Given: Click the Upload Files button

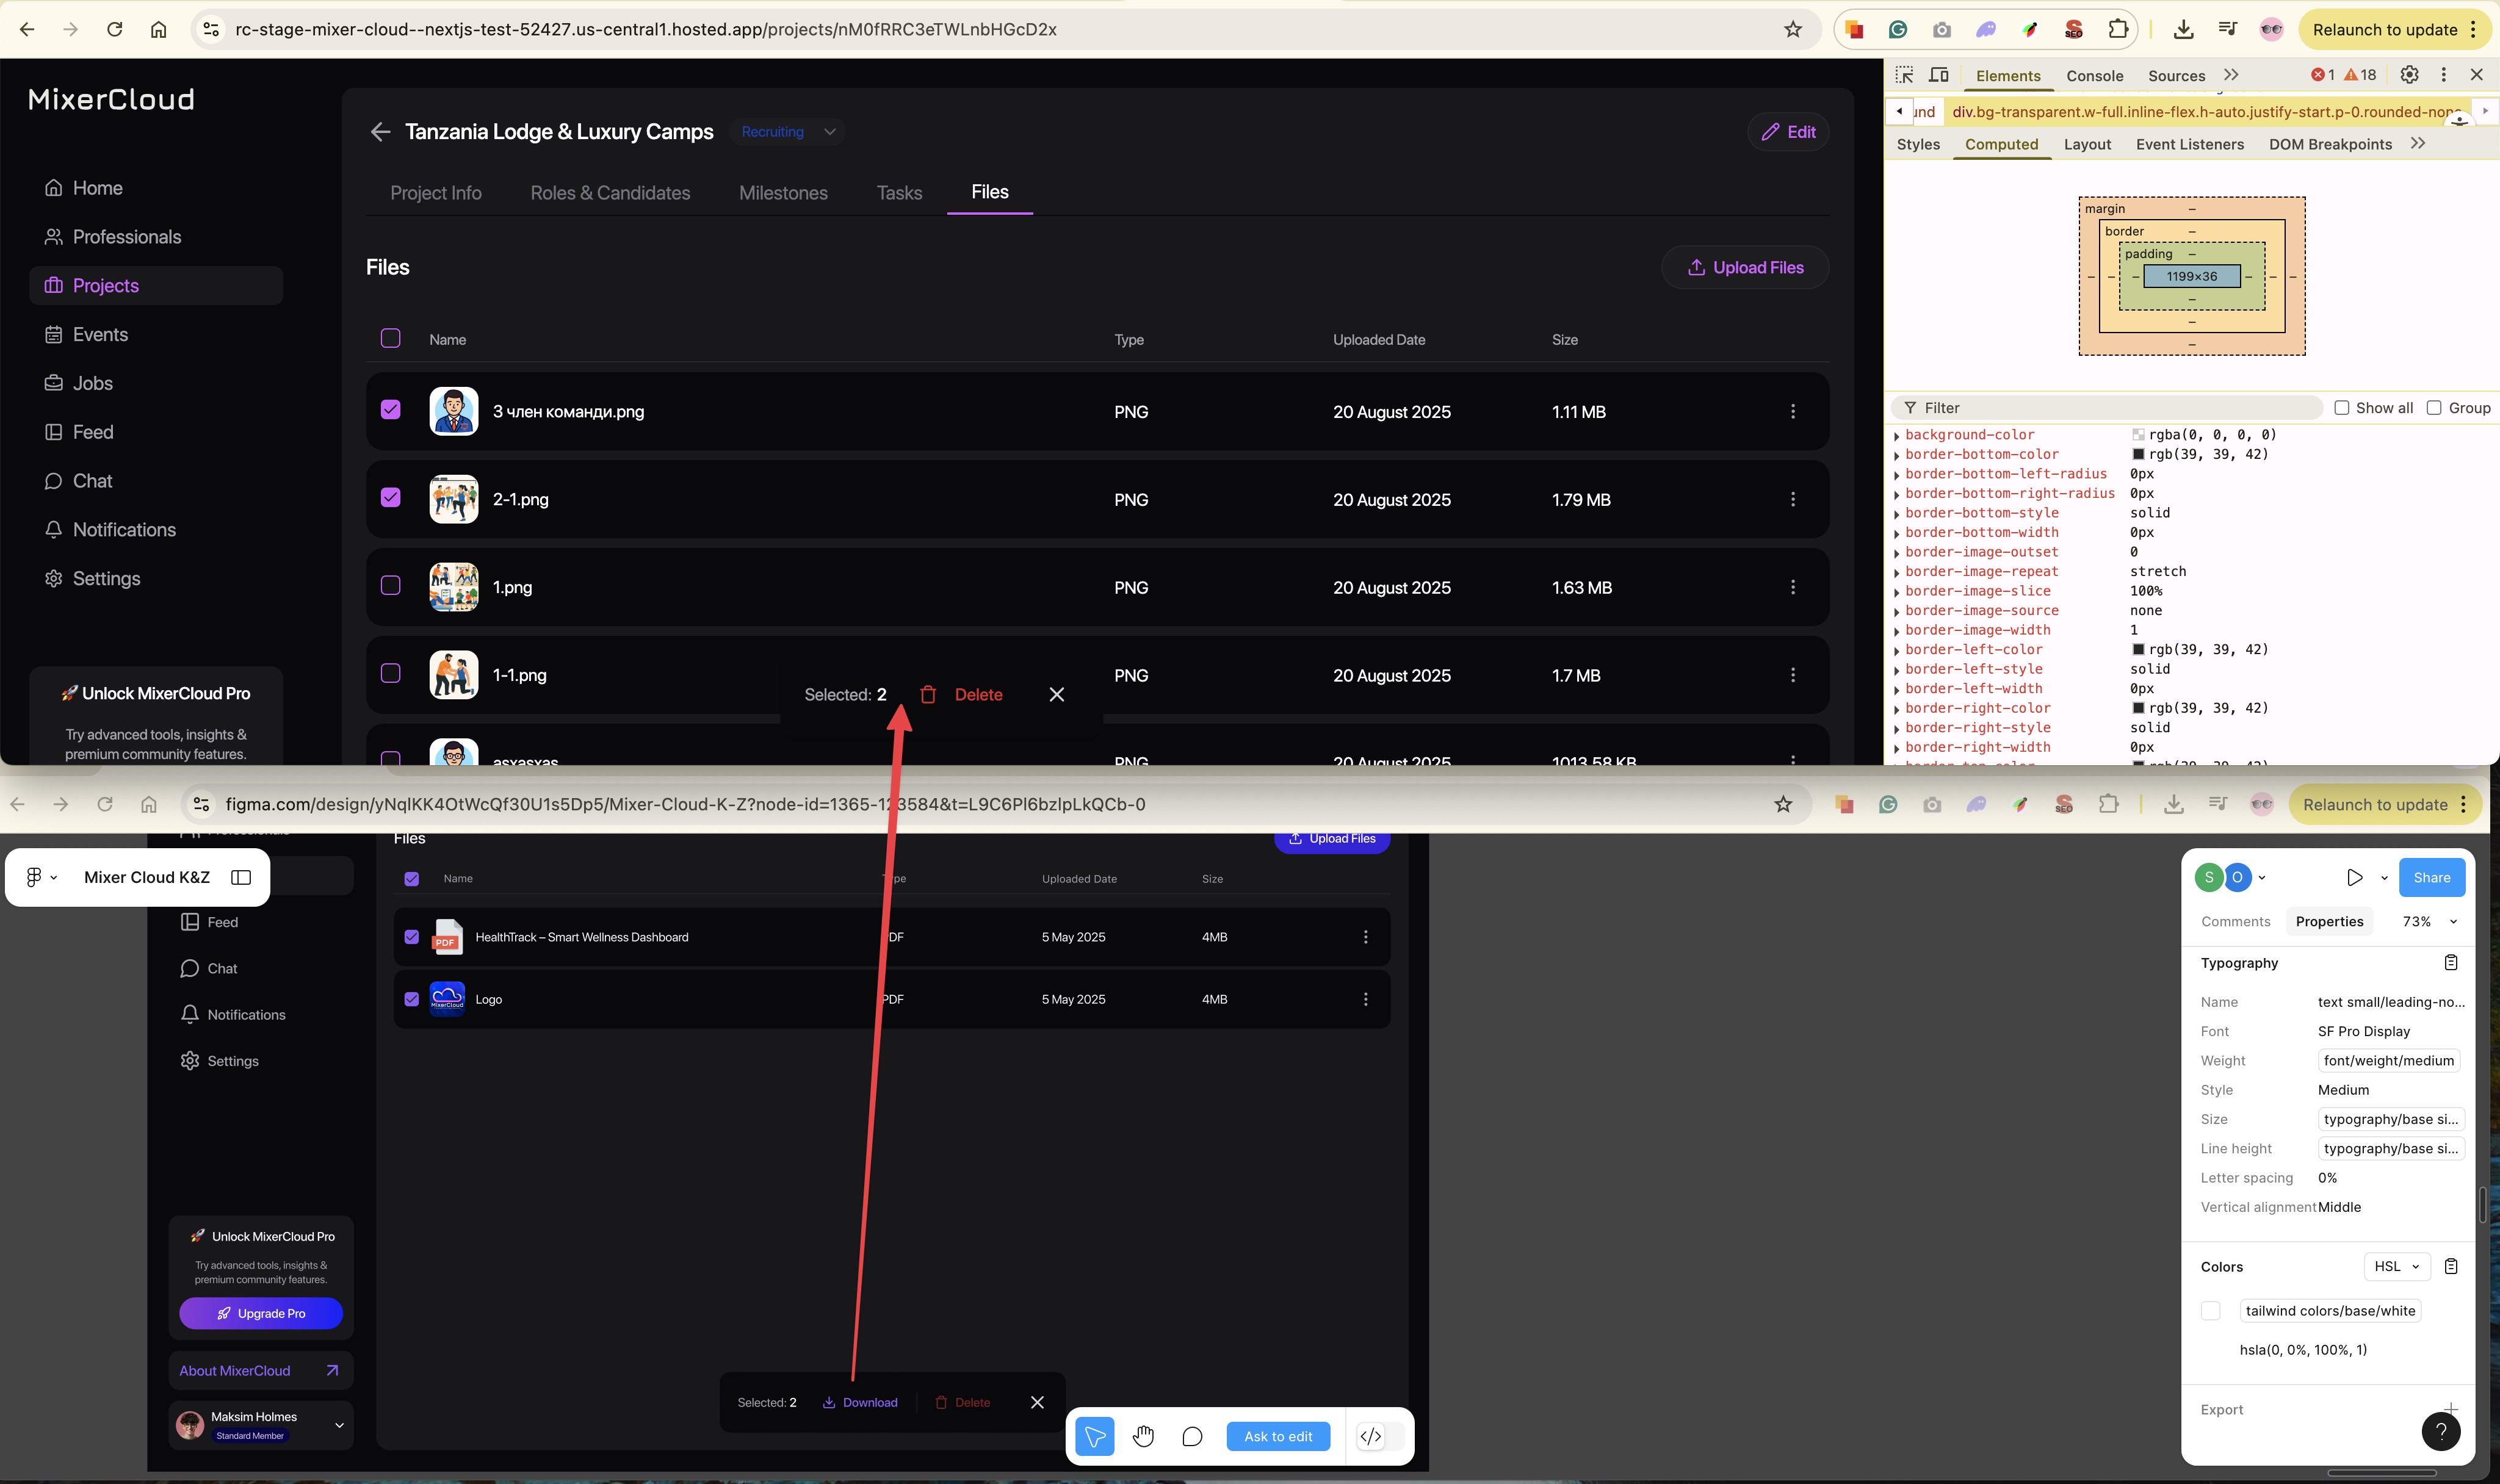Looking at the screenshot, I should 1745,267.
